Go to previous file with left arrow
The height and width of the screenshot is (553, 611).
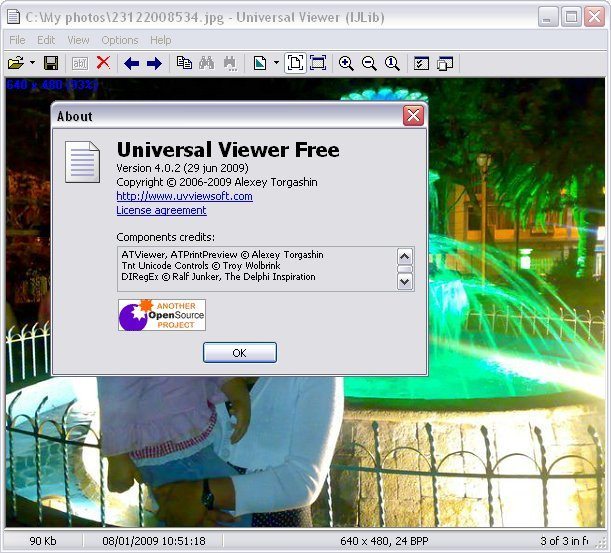[x=132, y=63]
